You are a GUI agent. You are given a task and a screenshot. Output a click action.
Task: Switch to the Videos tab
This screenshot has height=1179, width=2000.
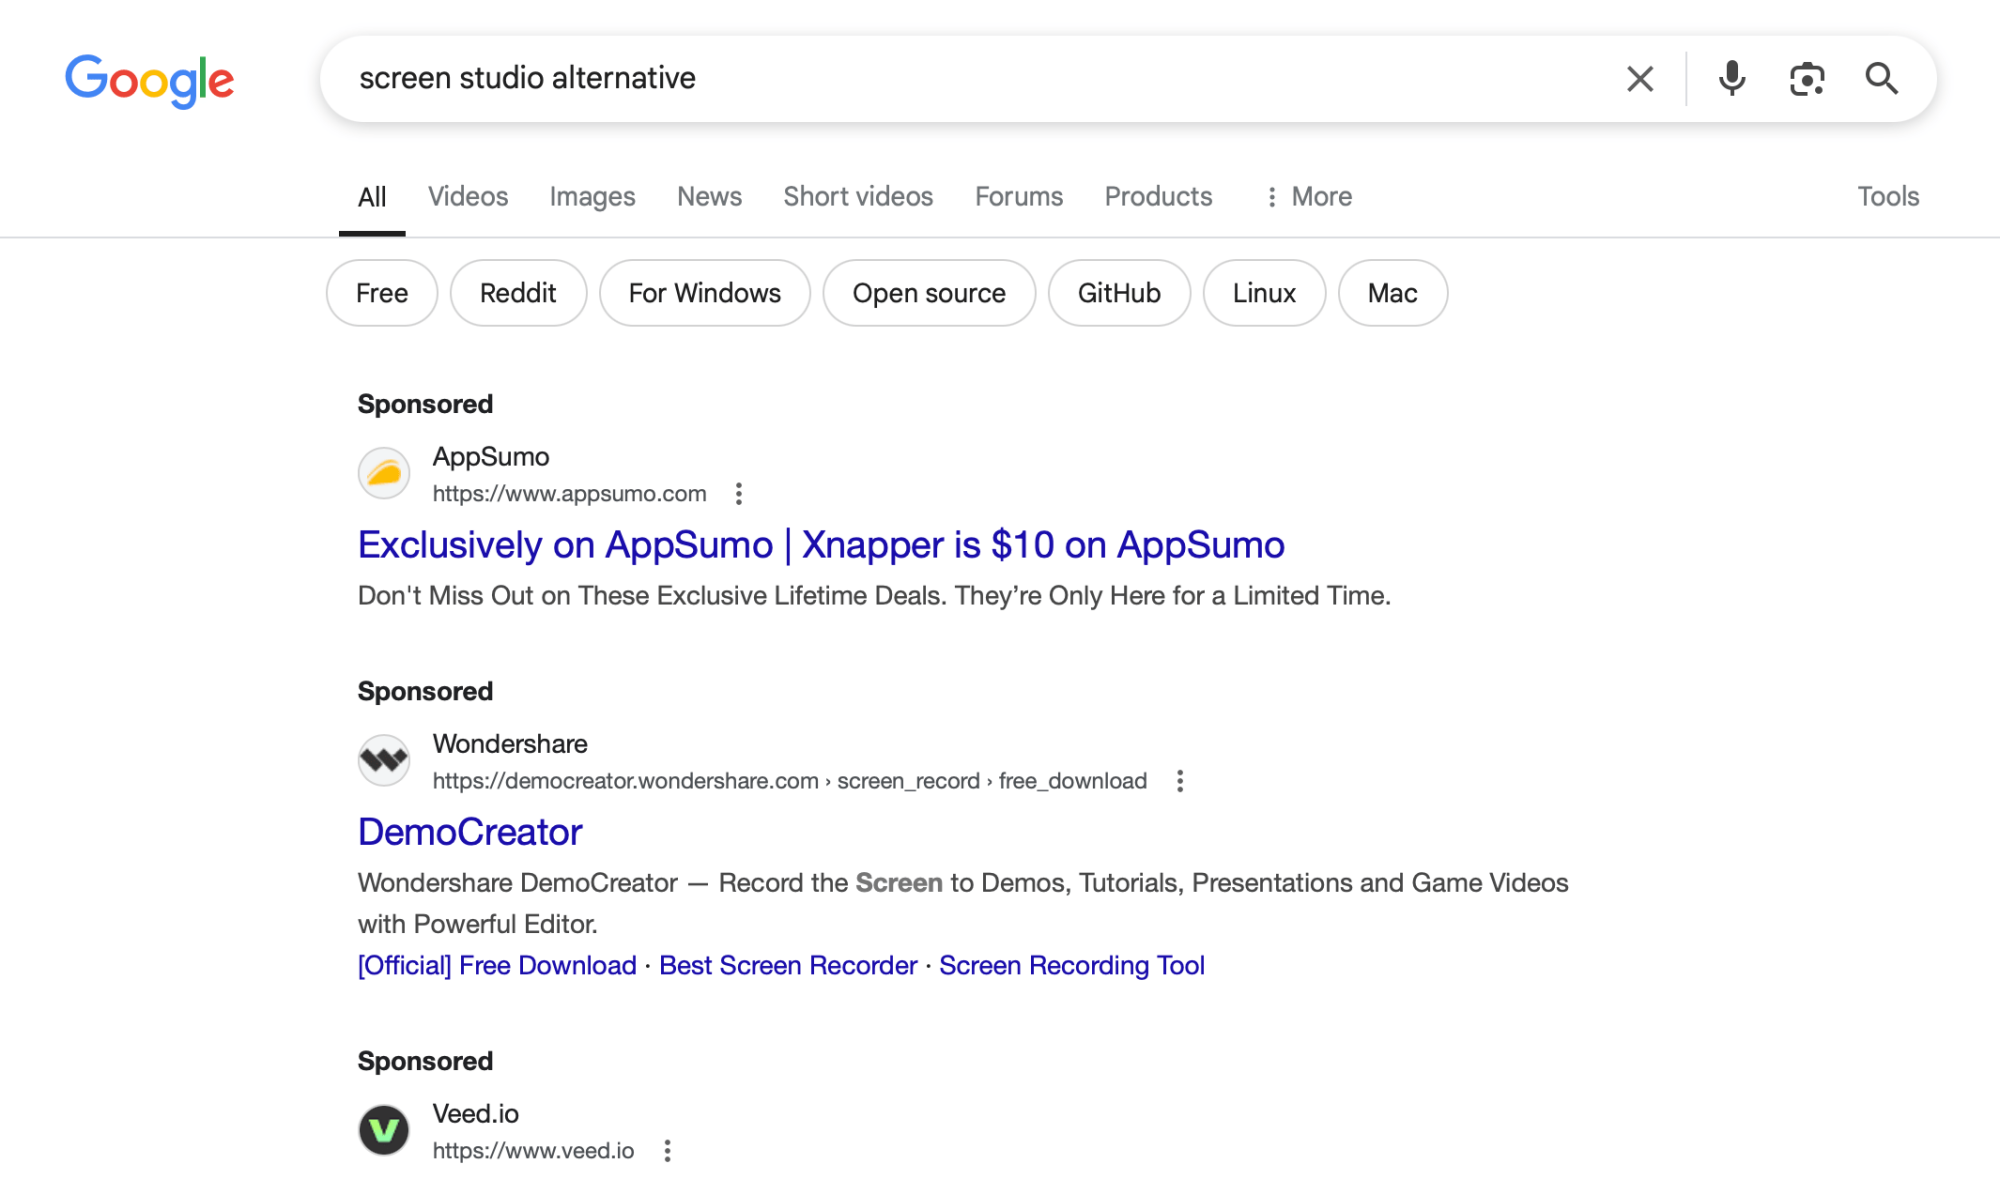pyautogui.click(x=468, y=197)
